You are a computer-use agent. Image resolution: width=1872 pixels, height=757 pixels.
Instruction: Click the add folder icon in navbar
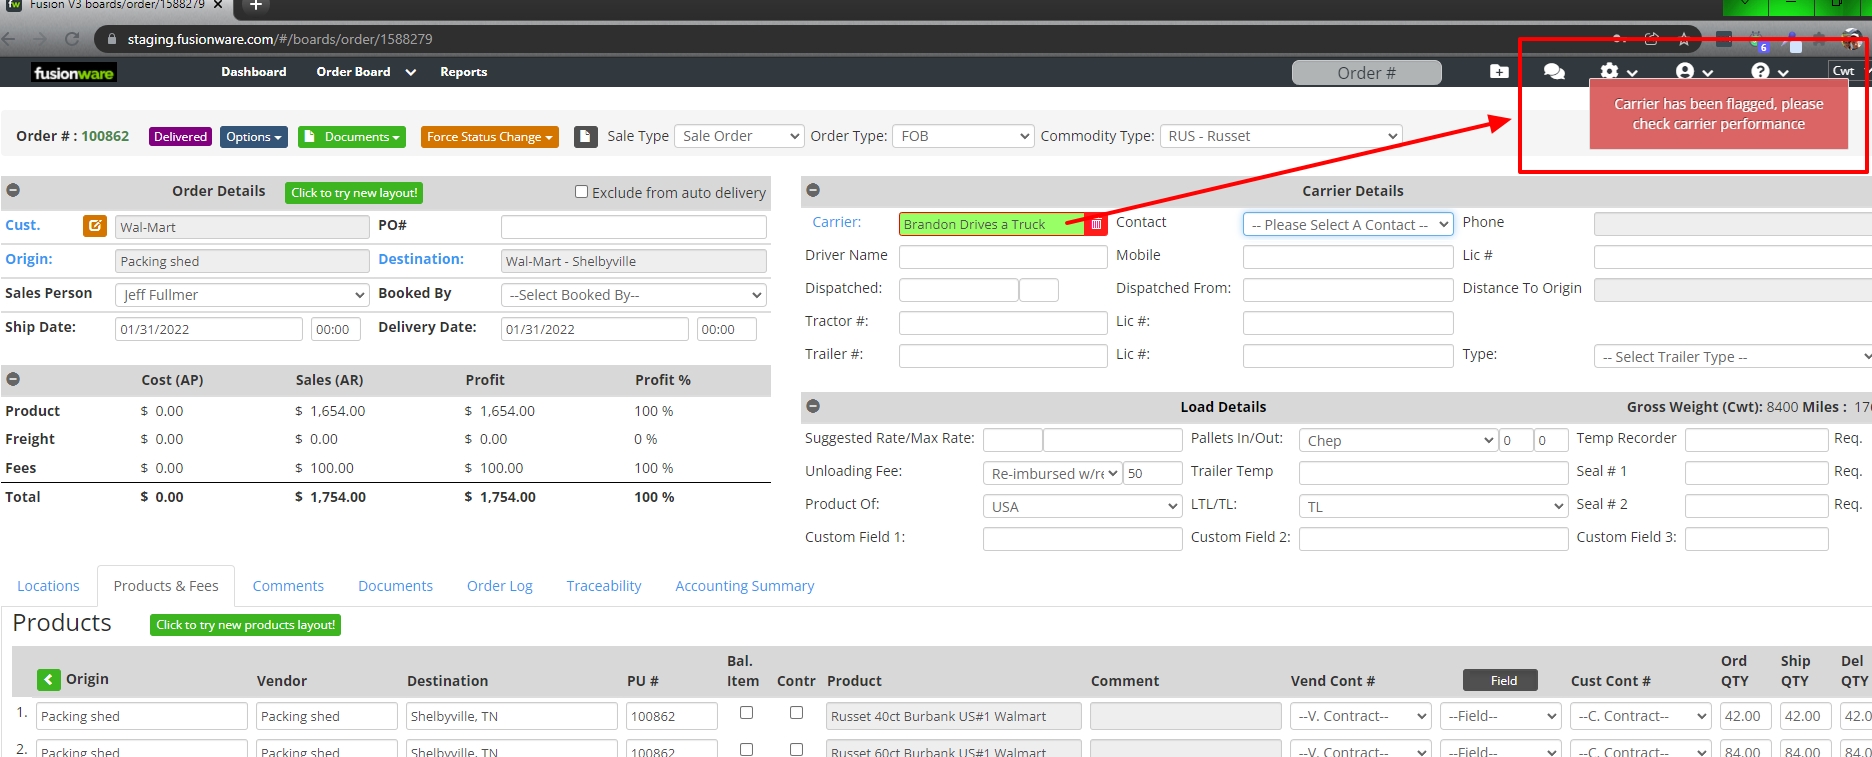[1498, 72]
